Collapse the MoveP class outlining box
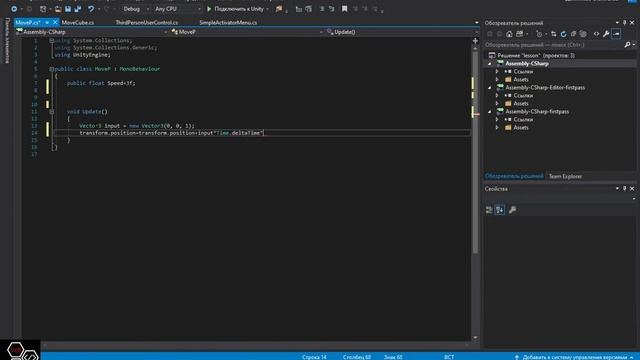The width and height of the screenshot is (640, 360). pyautogui.click(x=51, y=69)
